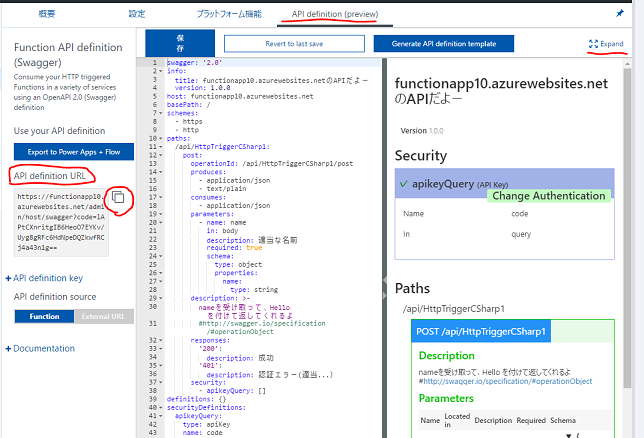
Task: Open the 概要 tab
Action: click(46, 14)
